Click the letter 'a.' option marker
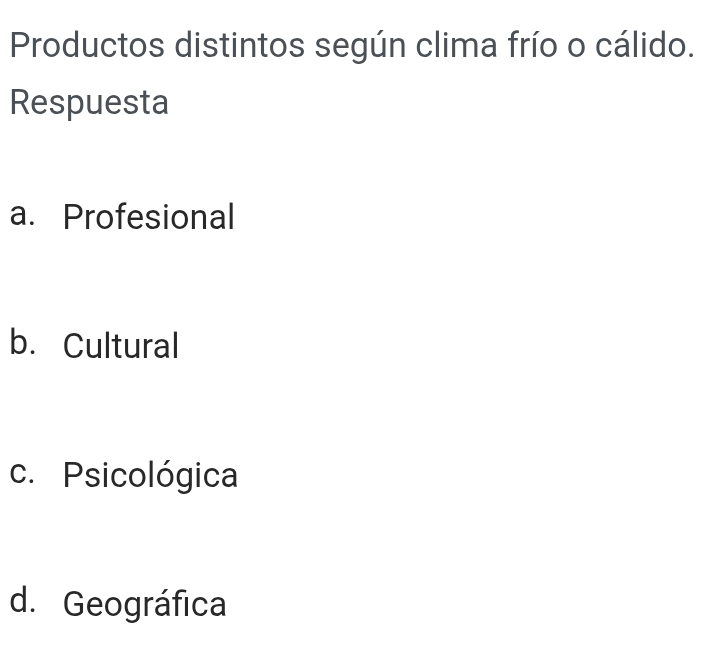The height and width of the screenshot is (646, 710). click(x=26, y=216)
